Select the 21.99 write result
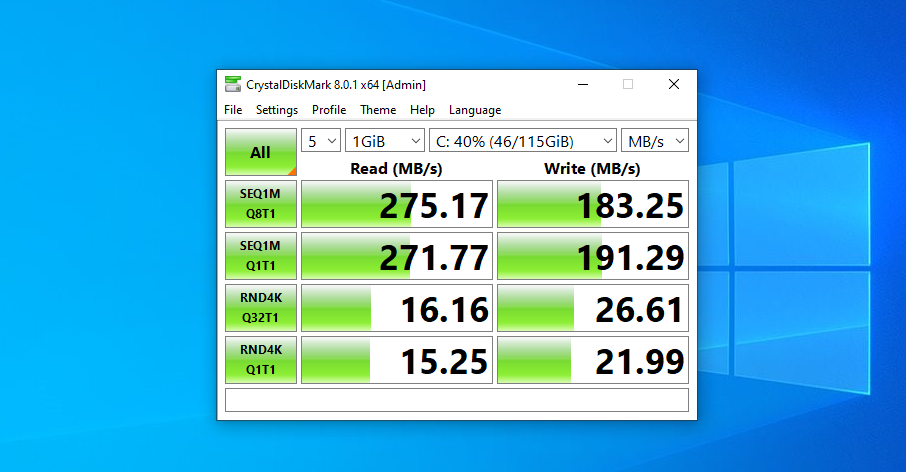This screenshot has height=472, width=906. (593, 360)
